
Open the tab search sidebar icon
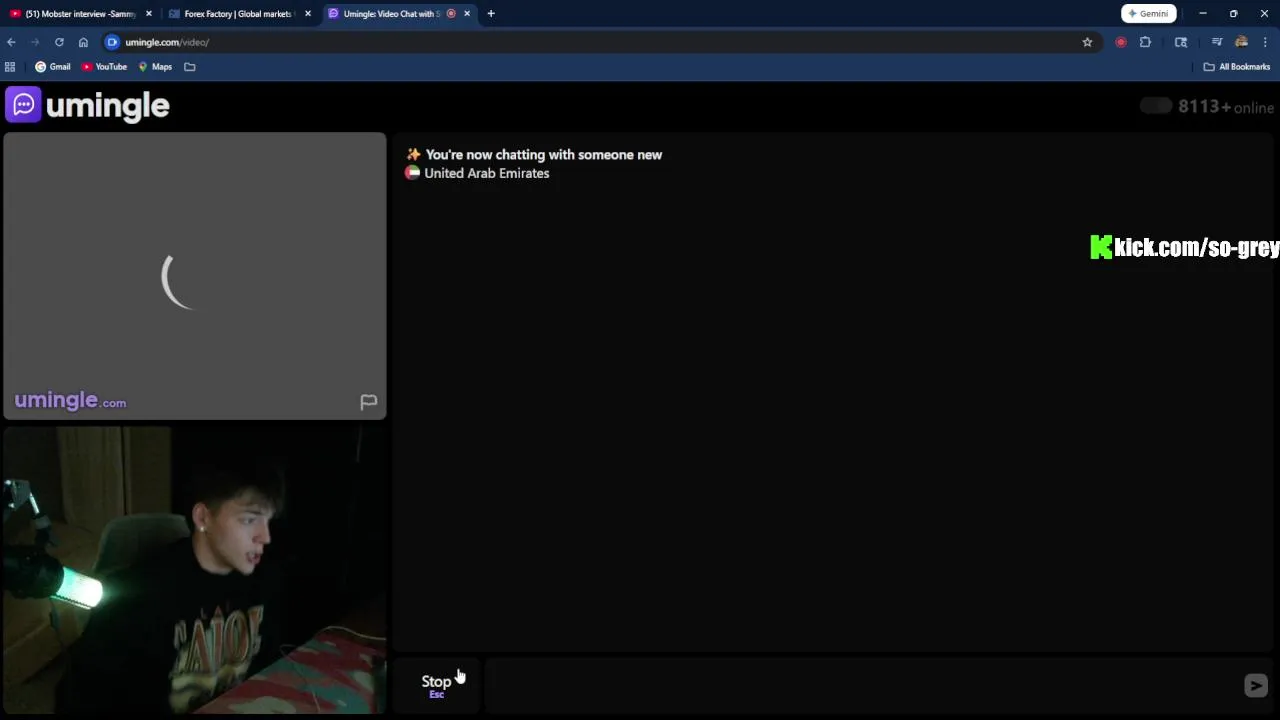(x=1181, y=42)
